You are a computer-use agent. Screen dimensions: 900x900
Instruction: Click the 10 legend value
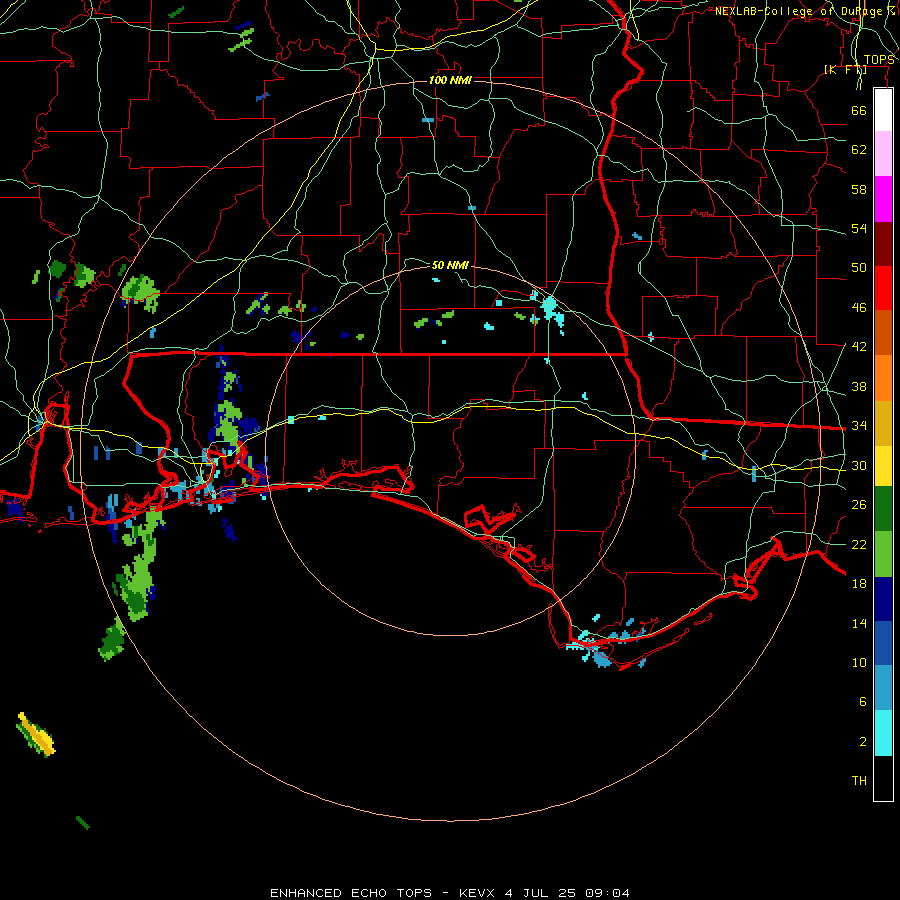[859, 662]
